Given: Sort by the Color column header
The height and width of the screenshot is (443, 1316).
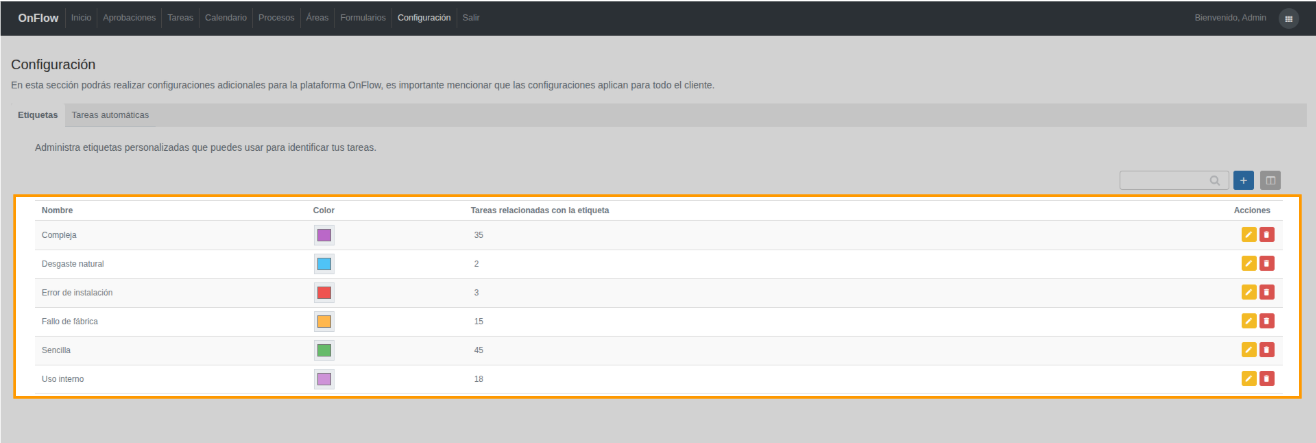Looking at the screenshot, I should pyautogui.click(x=324, y=210).
